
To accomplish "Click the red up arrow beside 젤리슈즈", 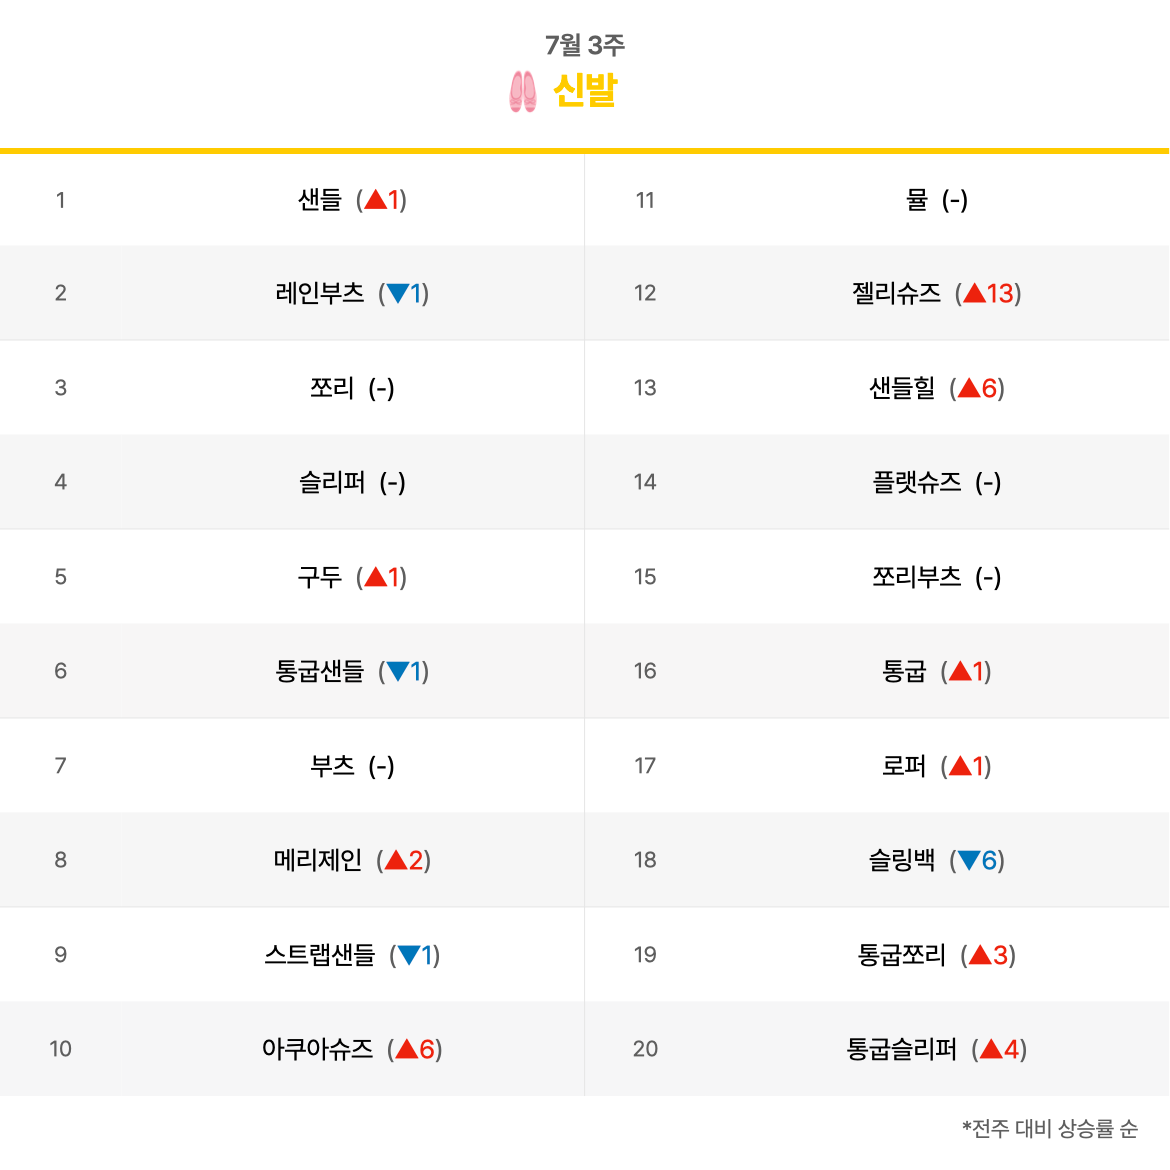I will (975, 293).
